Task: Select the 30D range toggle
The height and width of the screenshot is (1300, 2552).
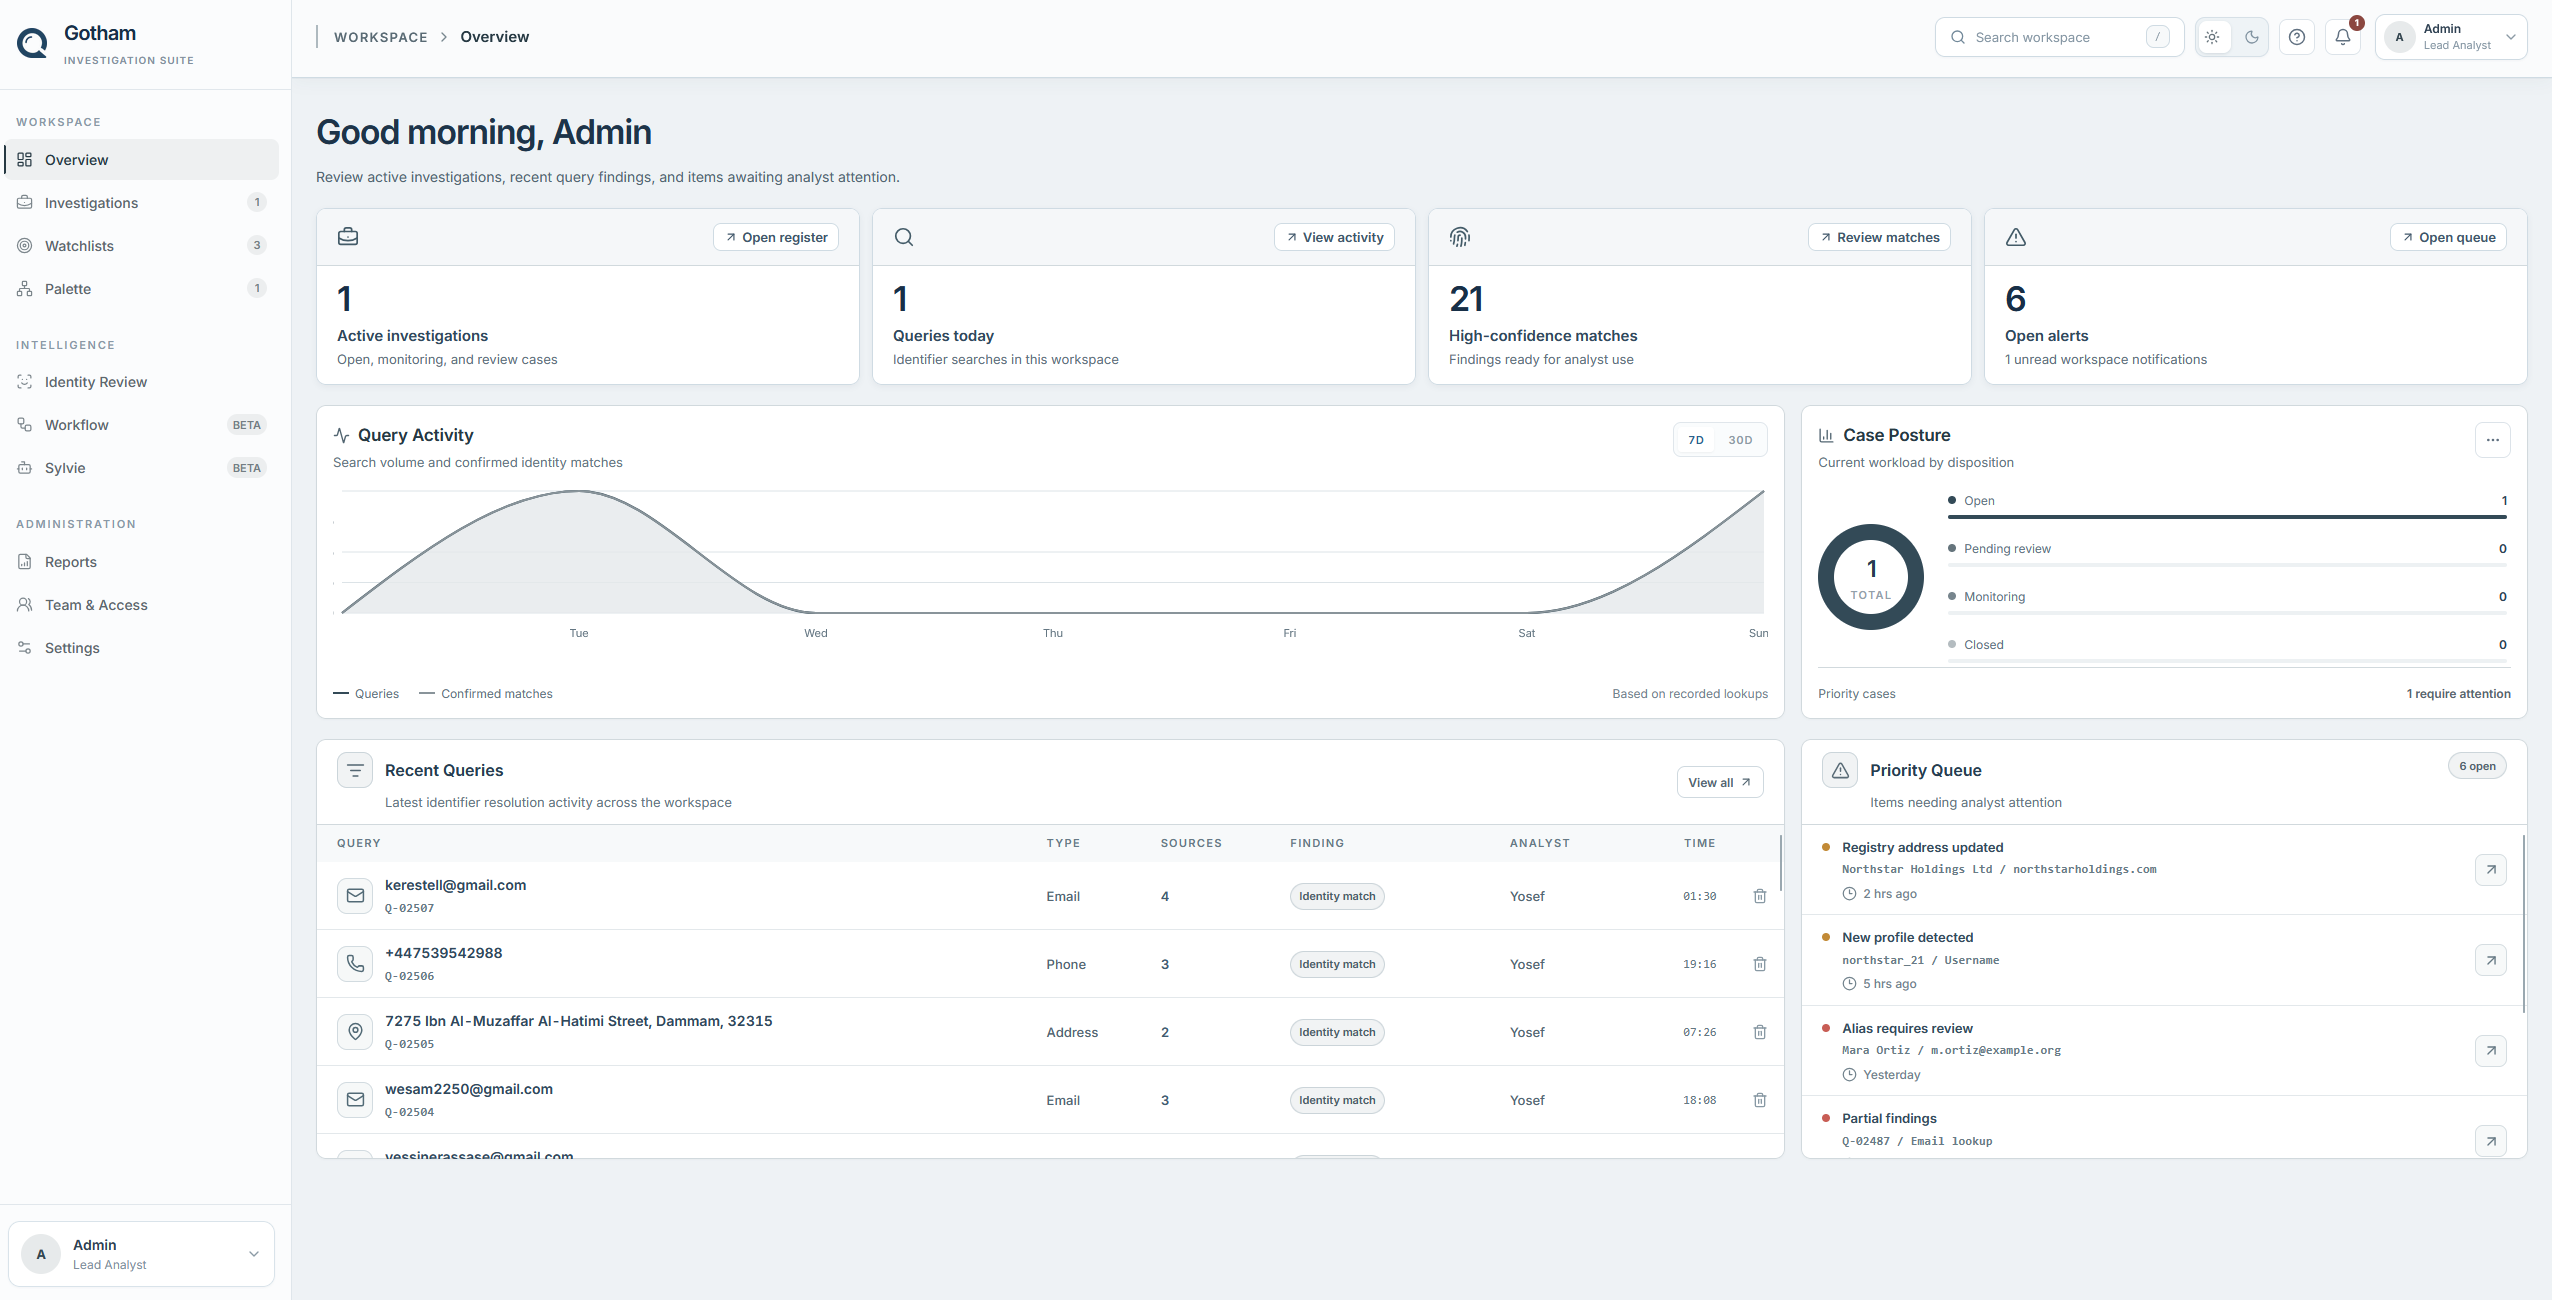Action: tap(1740, 440)
